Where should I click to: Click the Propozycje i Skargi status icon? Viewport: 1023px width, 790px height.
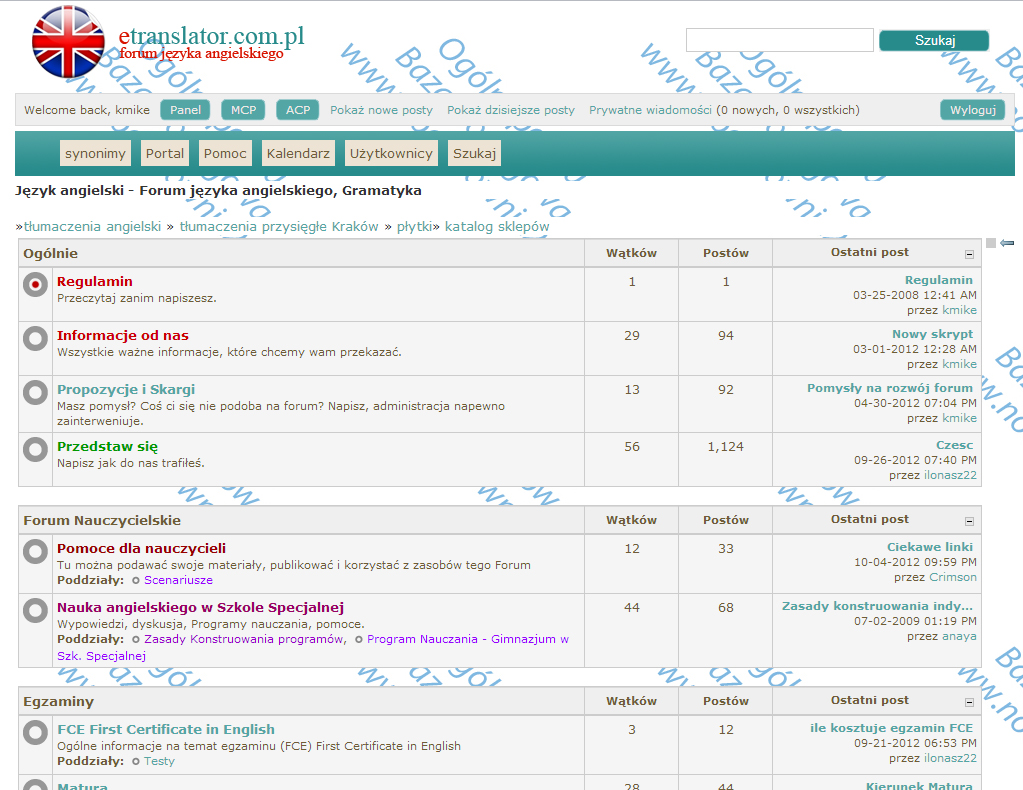tap(35, 392)
